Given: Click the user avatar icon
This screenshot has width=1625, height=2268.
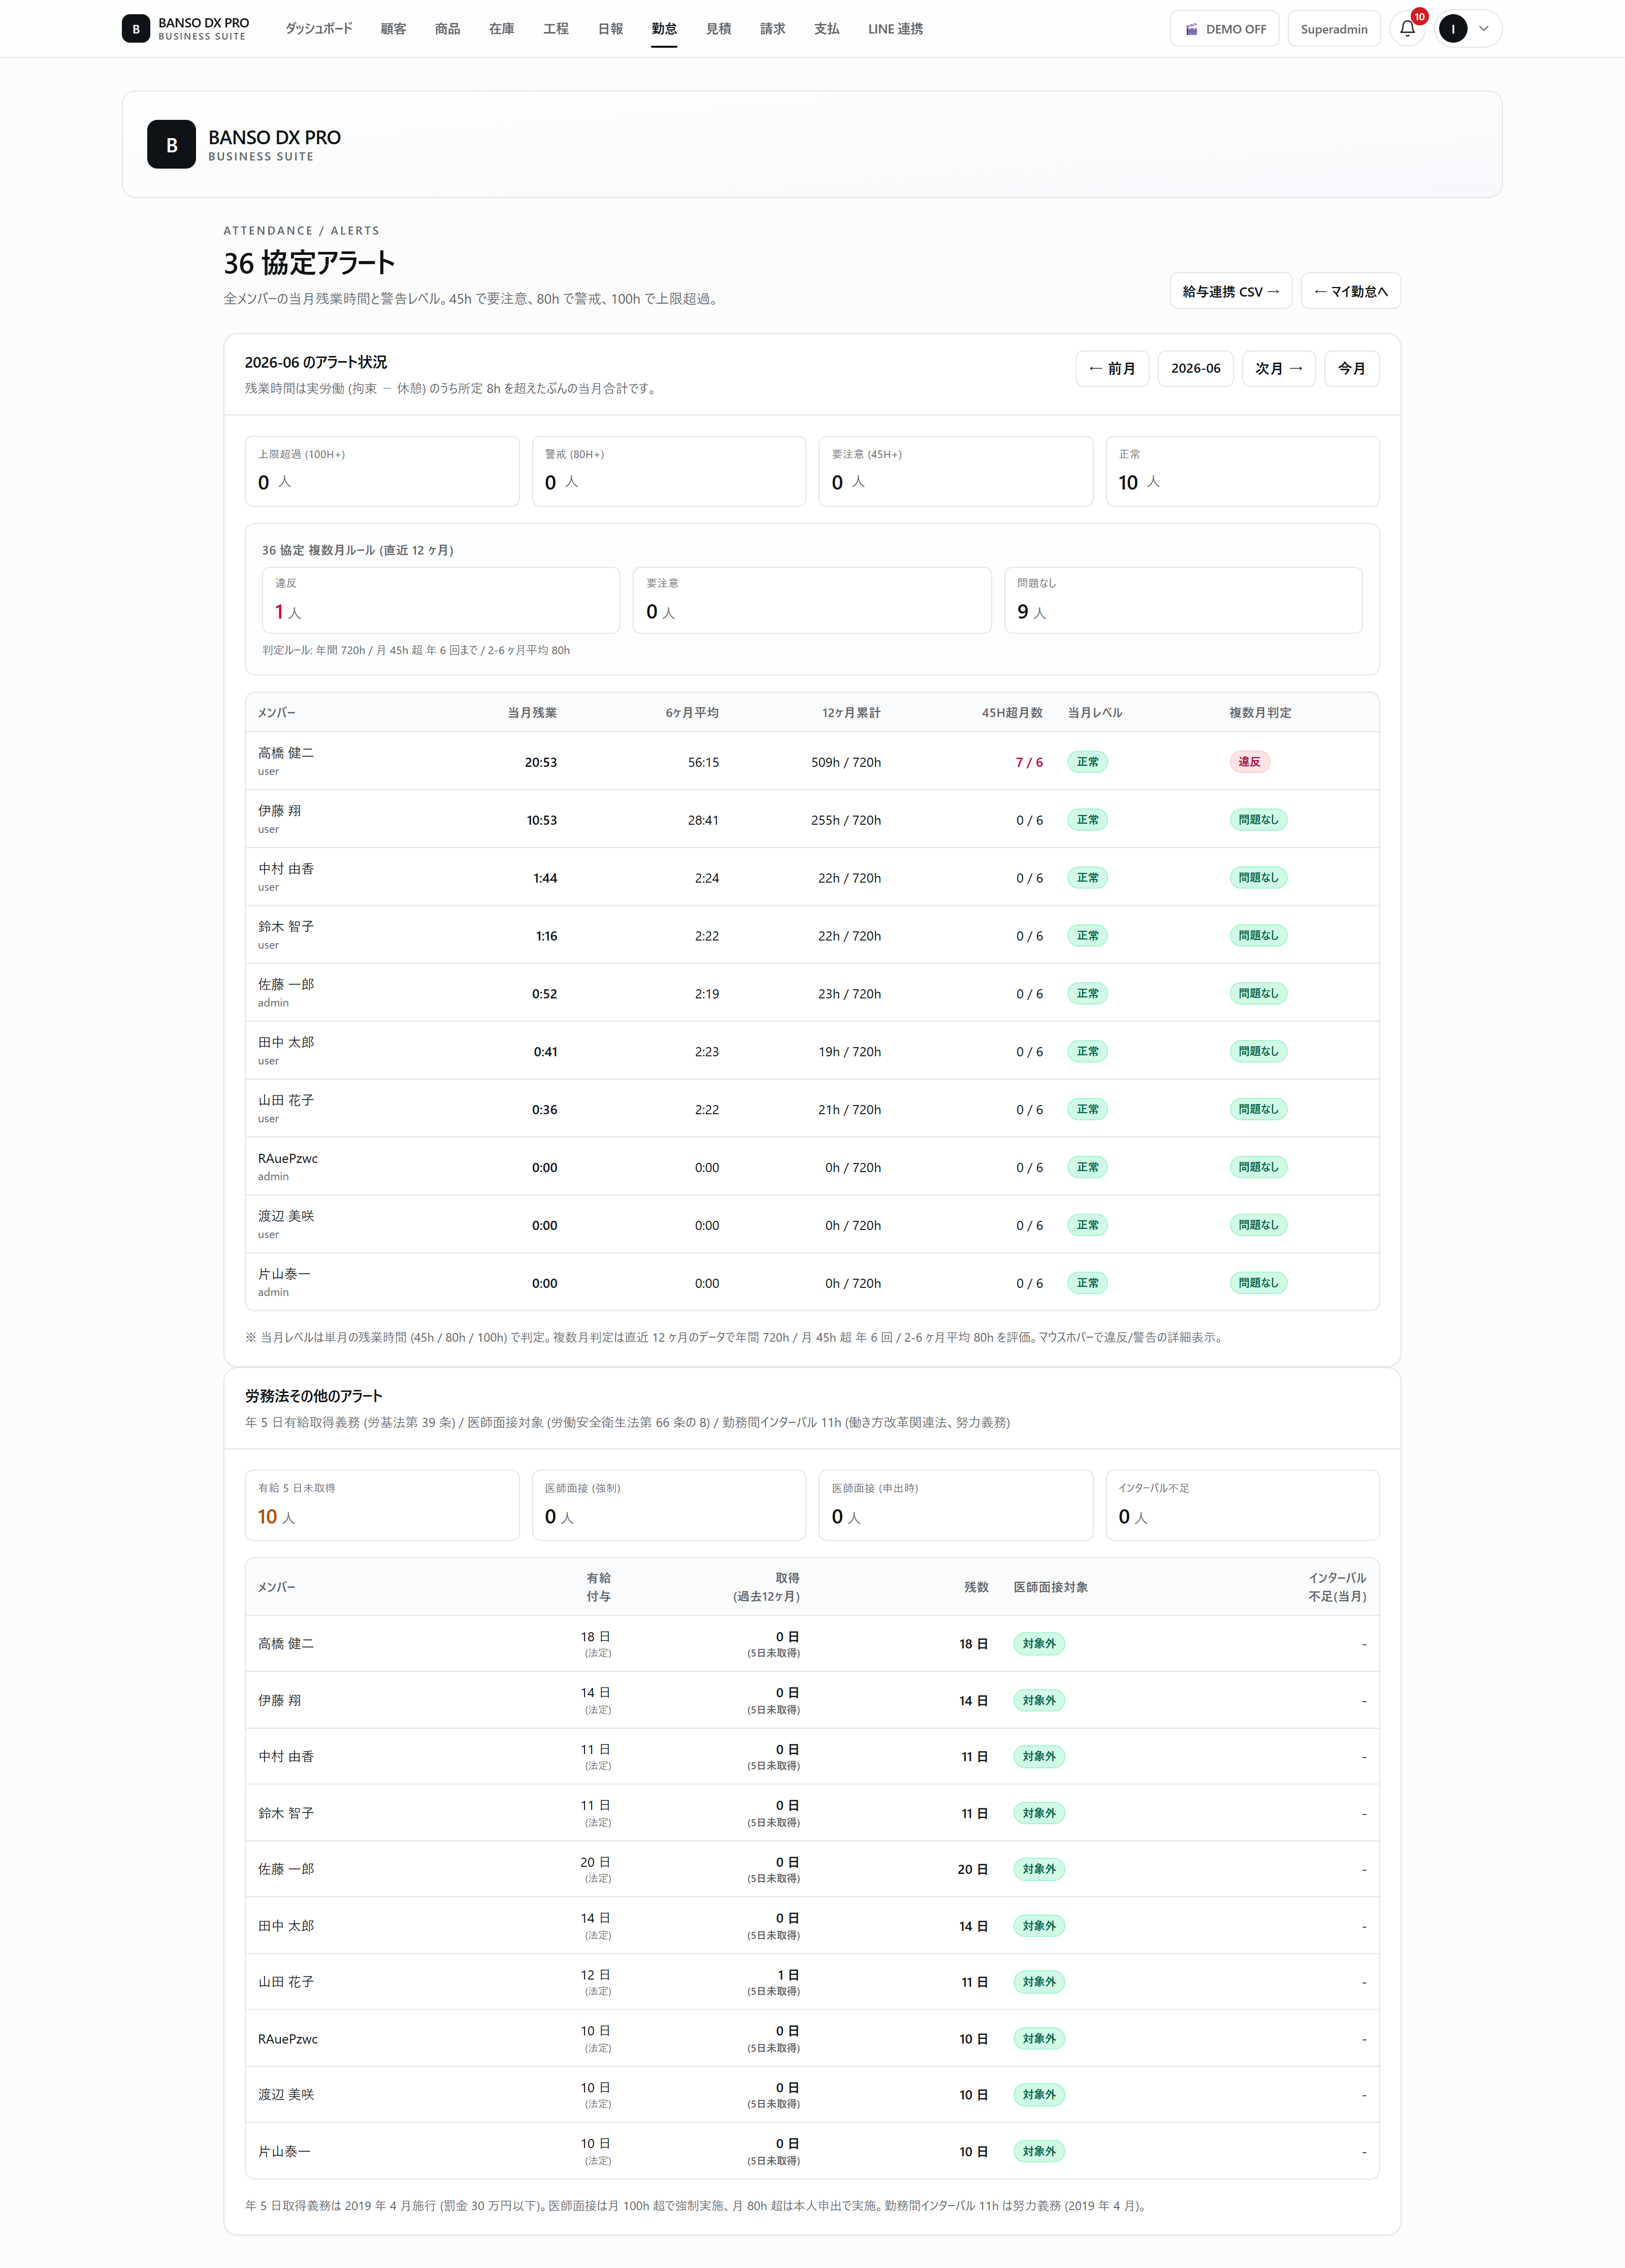Looking at the screenshot, I should 1452,29.
